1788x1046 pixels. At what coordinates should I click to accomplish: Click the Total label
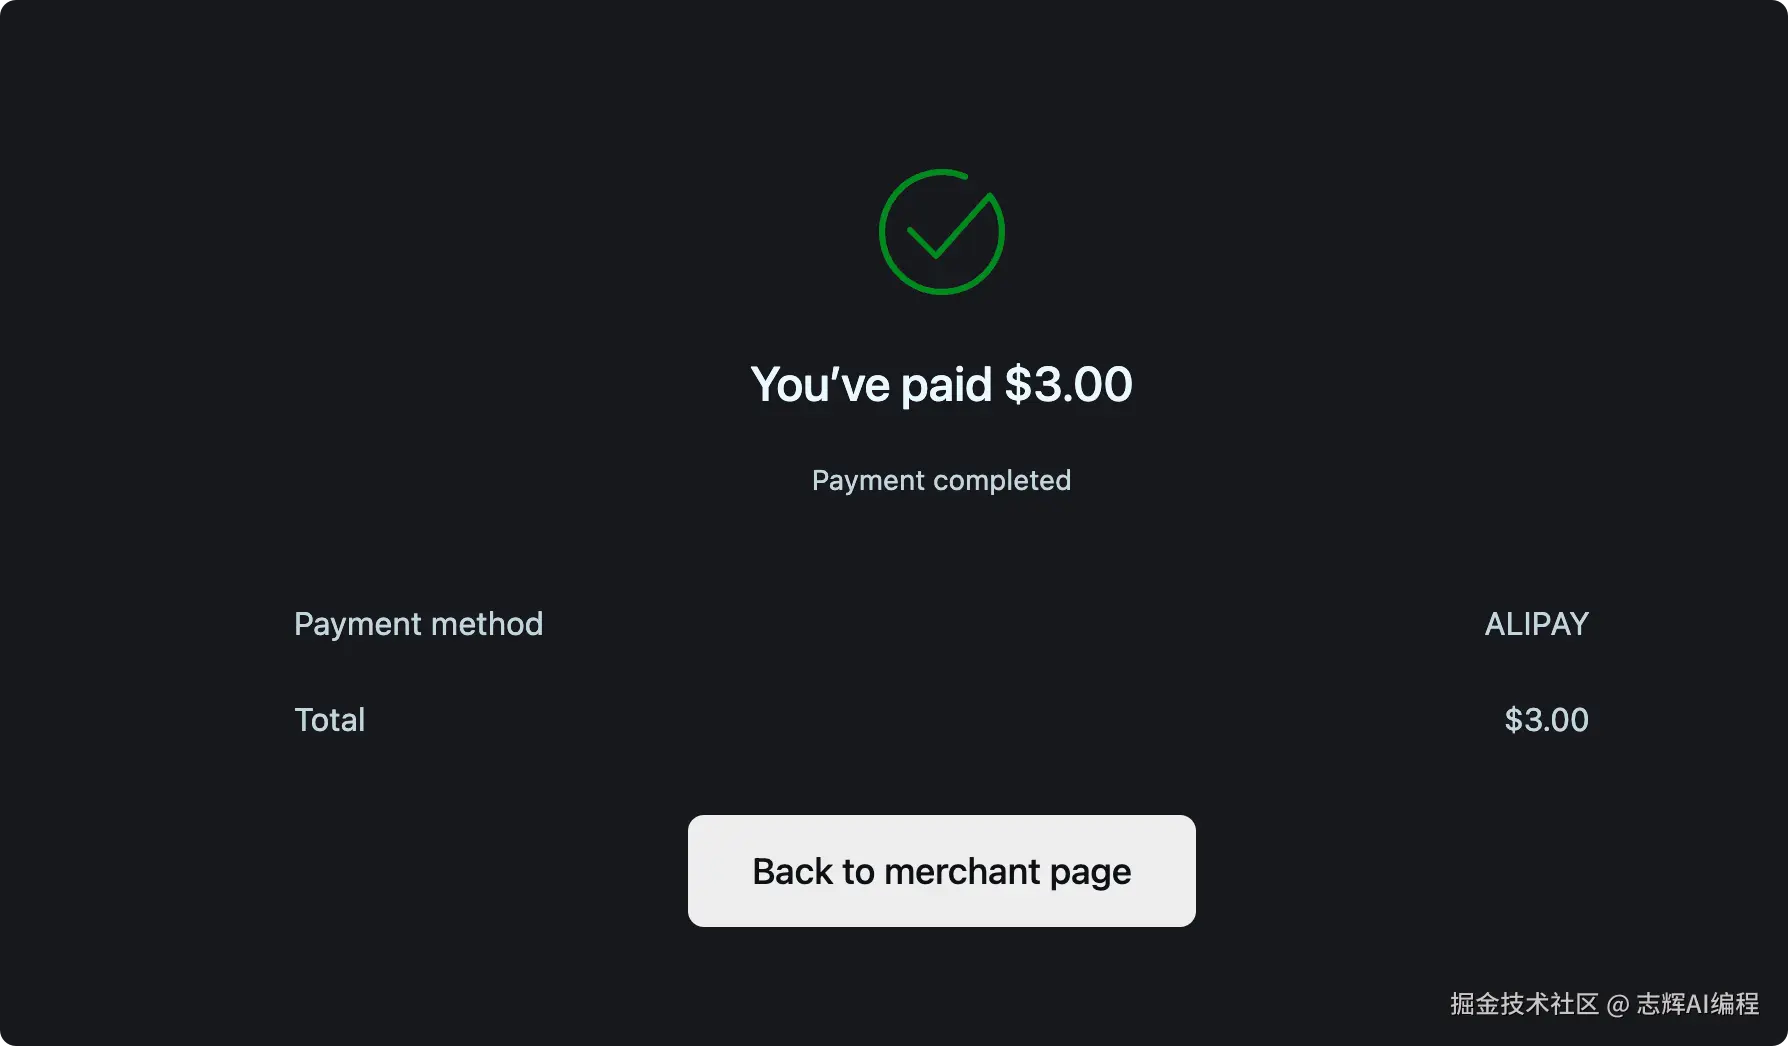point(329,720)
